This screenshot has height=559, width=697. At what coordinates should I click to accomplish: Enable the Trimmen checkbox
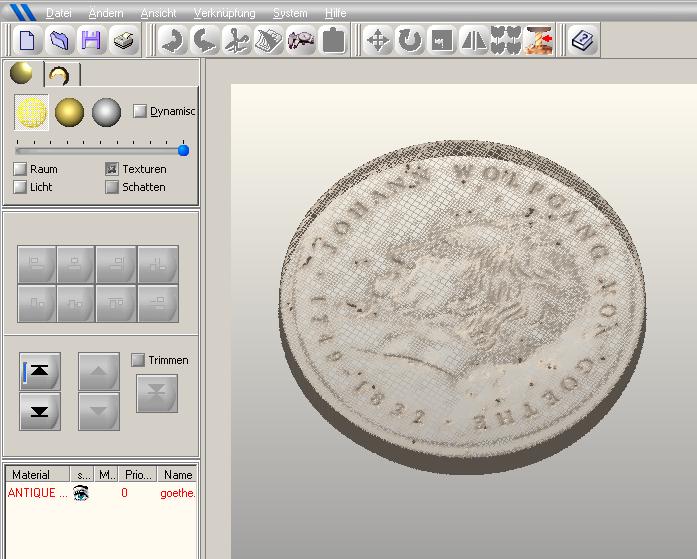138,360
